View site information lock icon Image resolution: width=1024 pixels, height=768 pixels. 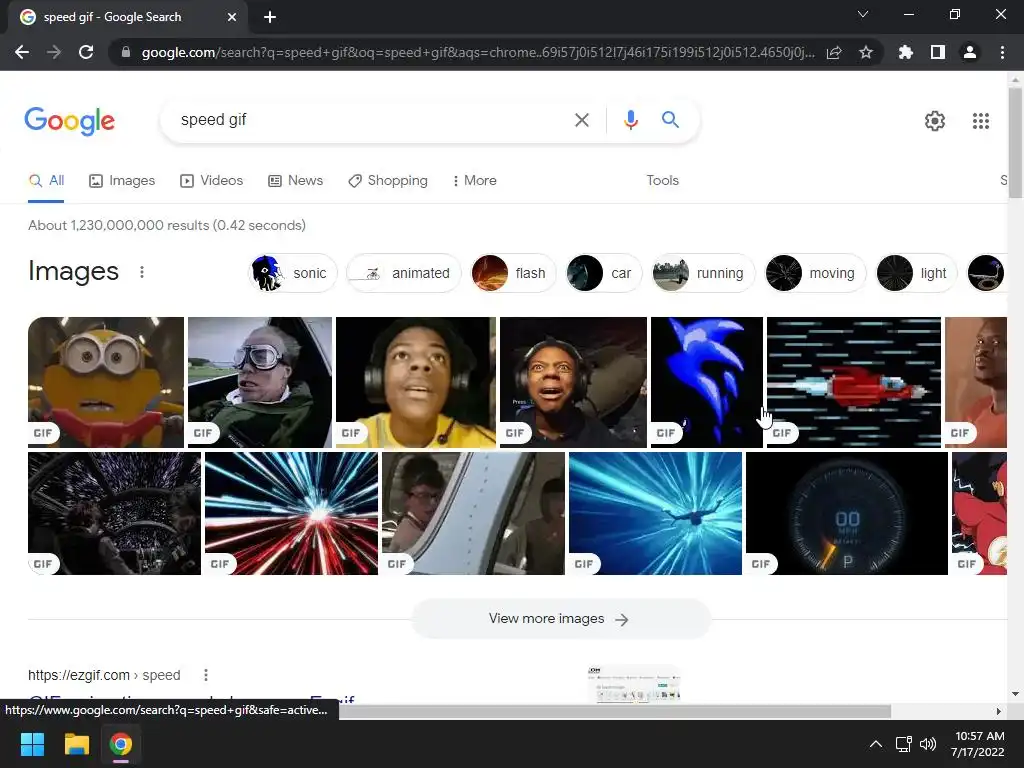(x=126, y=52)
